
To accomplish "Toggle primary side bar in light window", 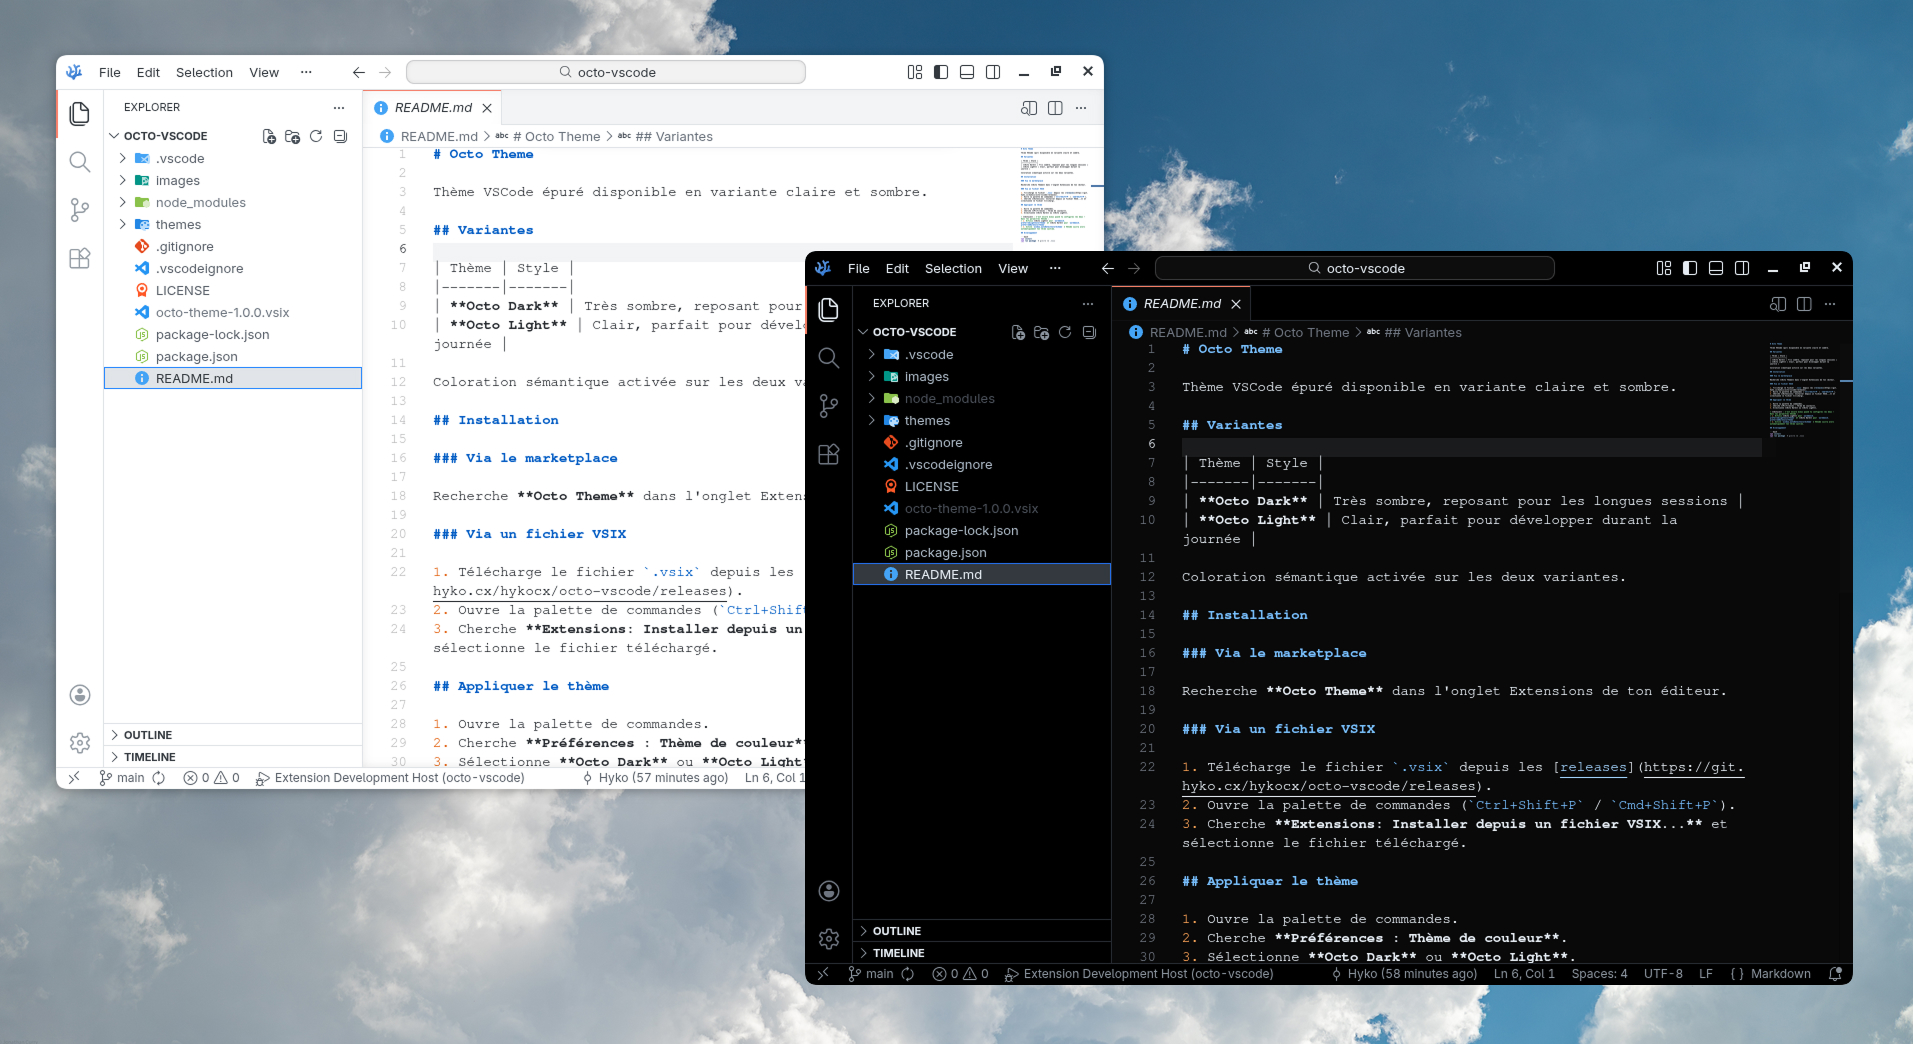I will tap(941, 72).
